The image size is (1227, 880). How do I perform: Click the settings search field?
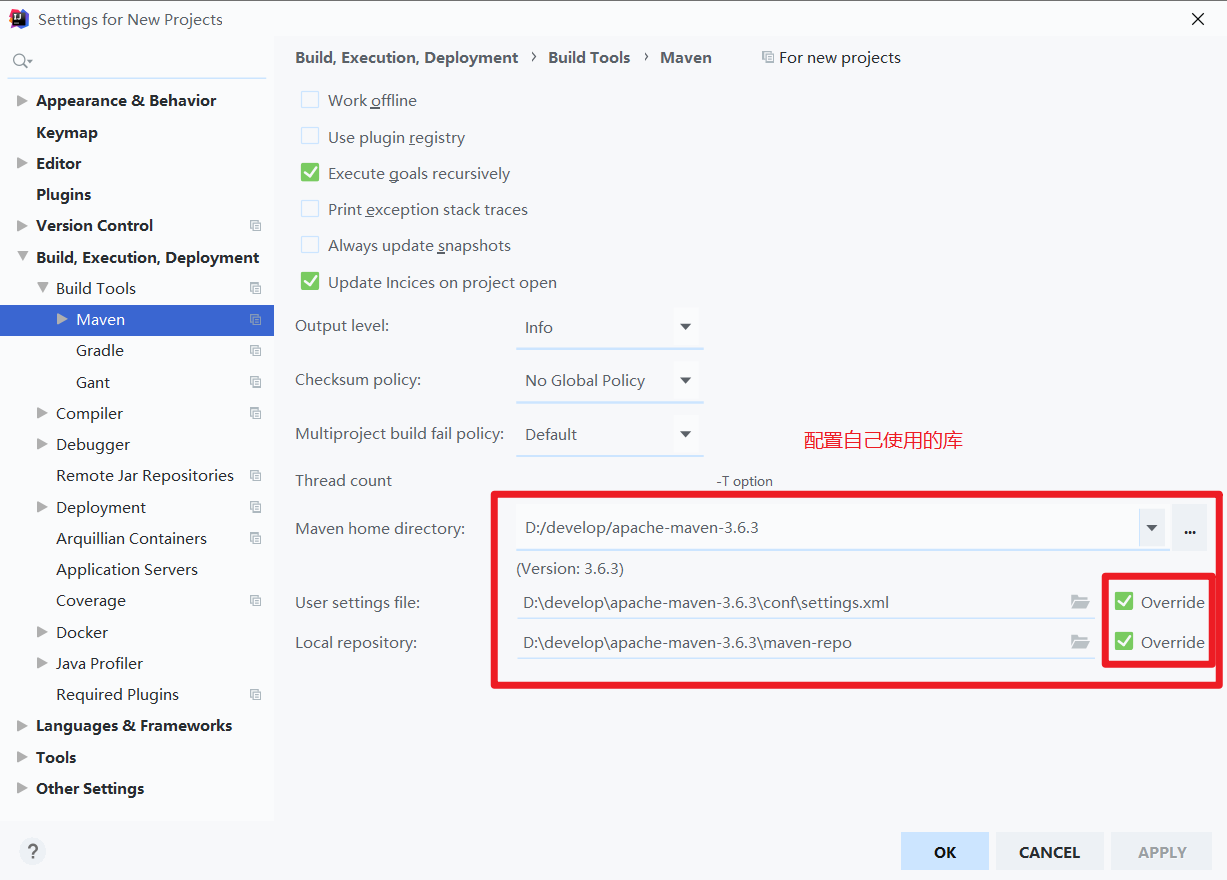tap(138, 61)
